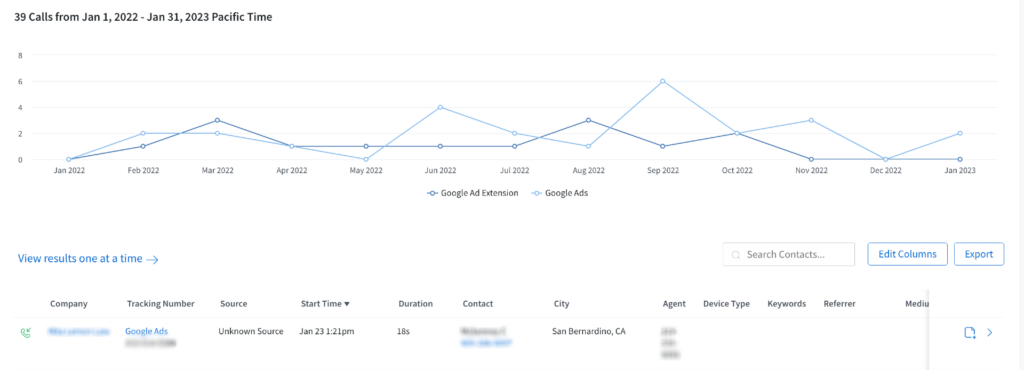Image resolution: width=1024 pixels, height=370 pixels.
Task: Click the Jun 2022 Google Ads data point
Action: (440, 107)
